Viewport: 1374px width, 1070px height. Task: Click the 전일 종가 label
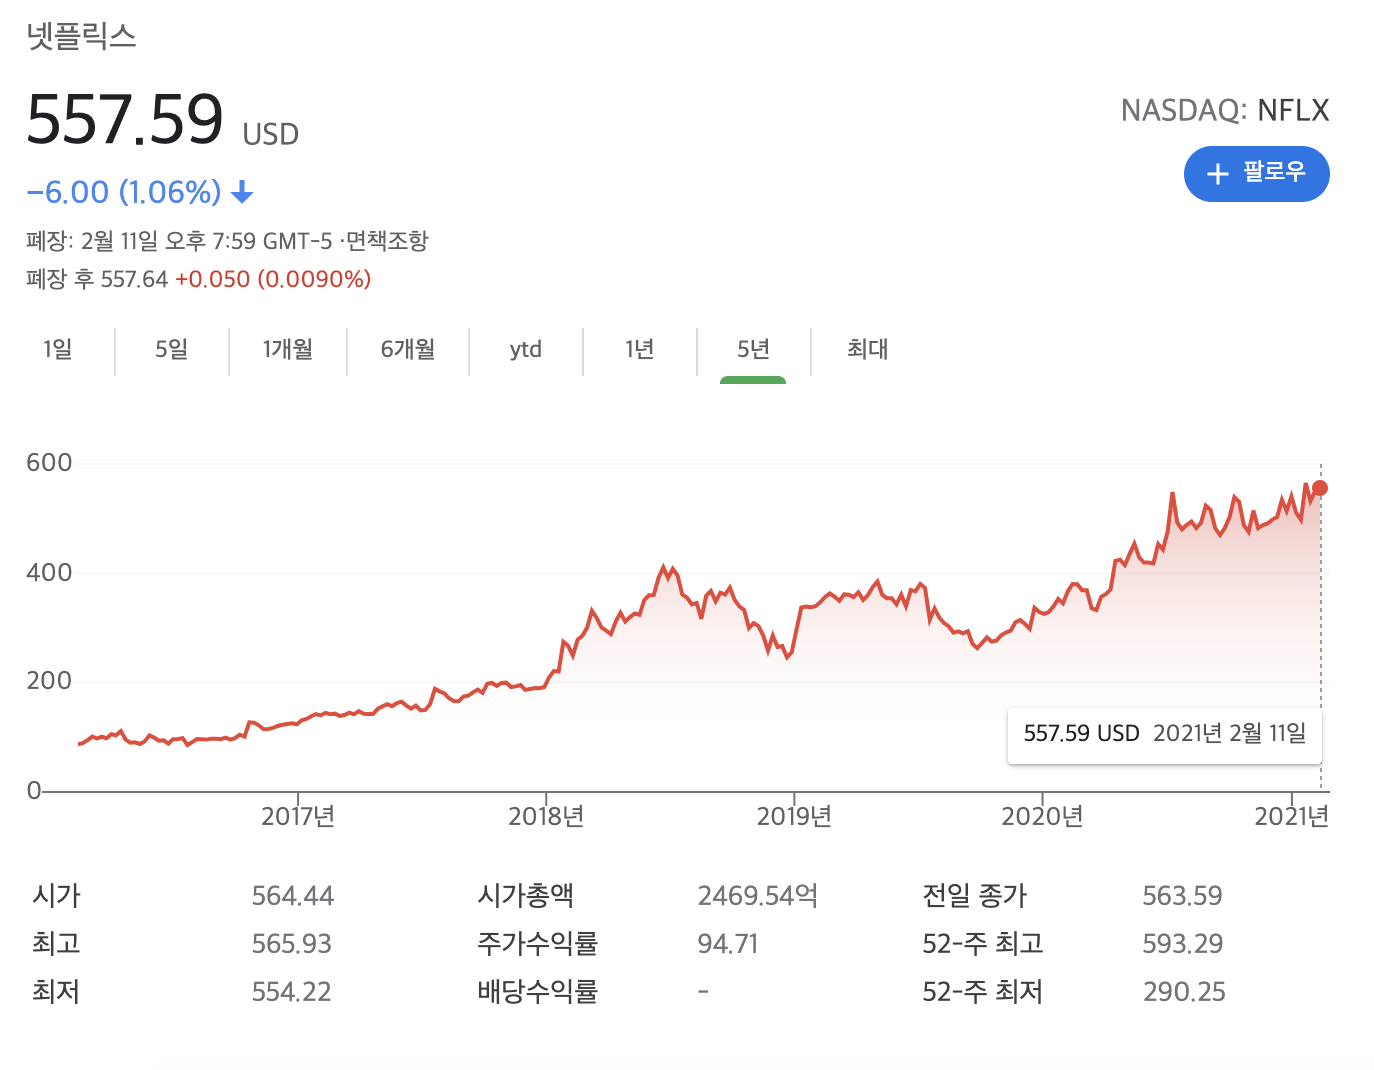pos(974,896)
